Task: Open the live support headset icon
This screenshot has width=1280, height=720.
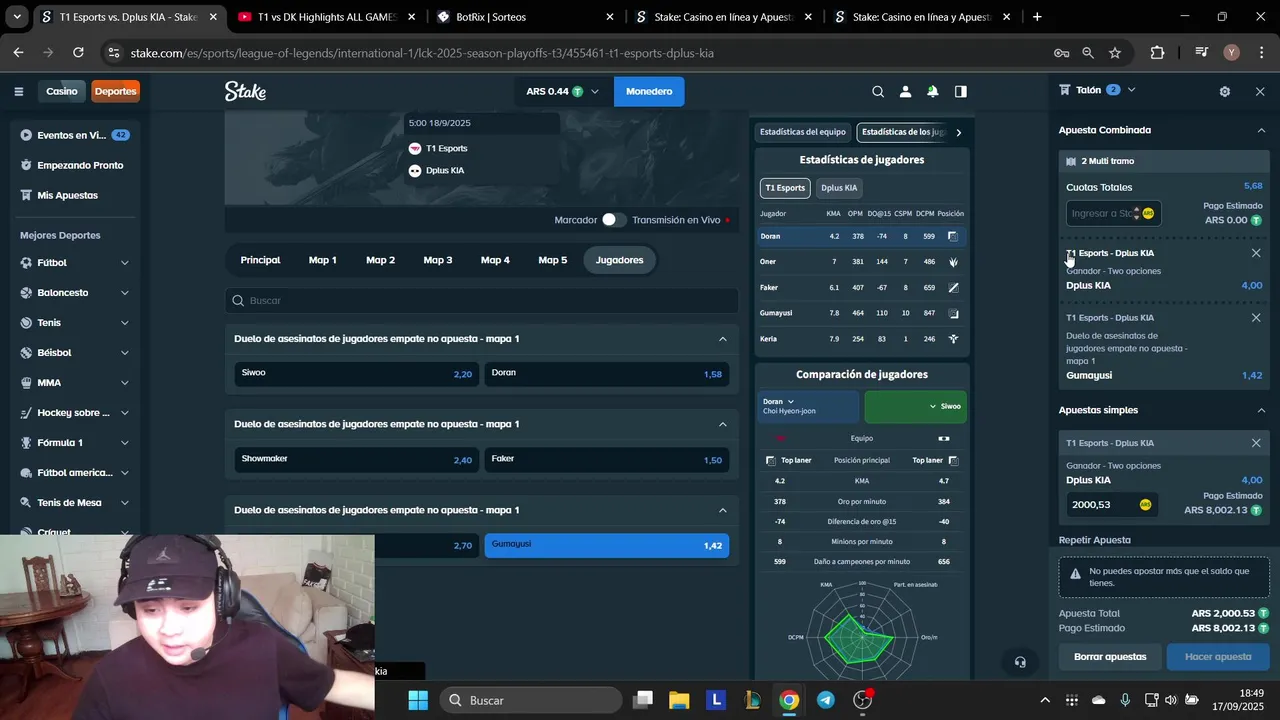Action: click(x=1020, y=662)
